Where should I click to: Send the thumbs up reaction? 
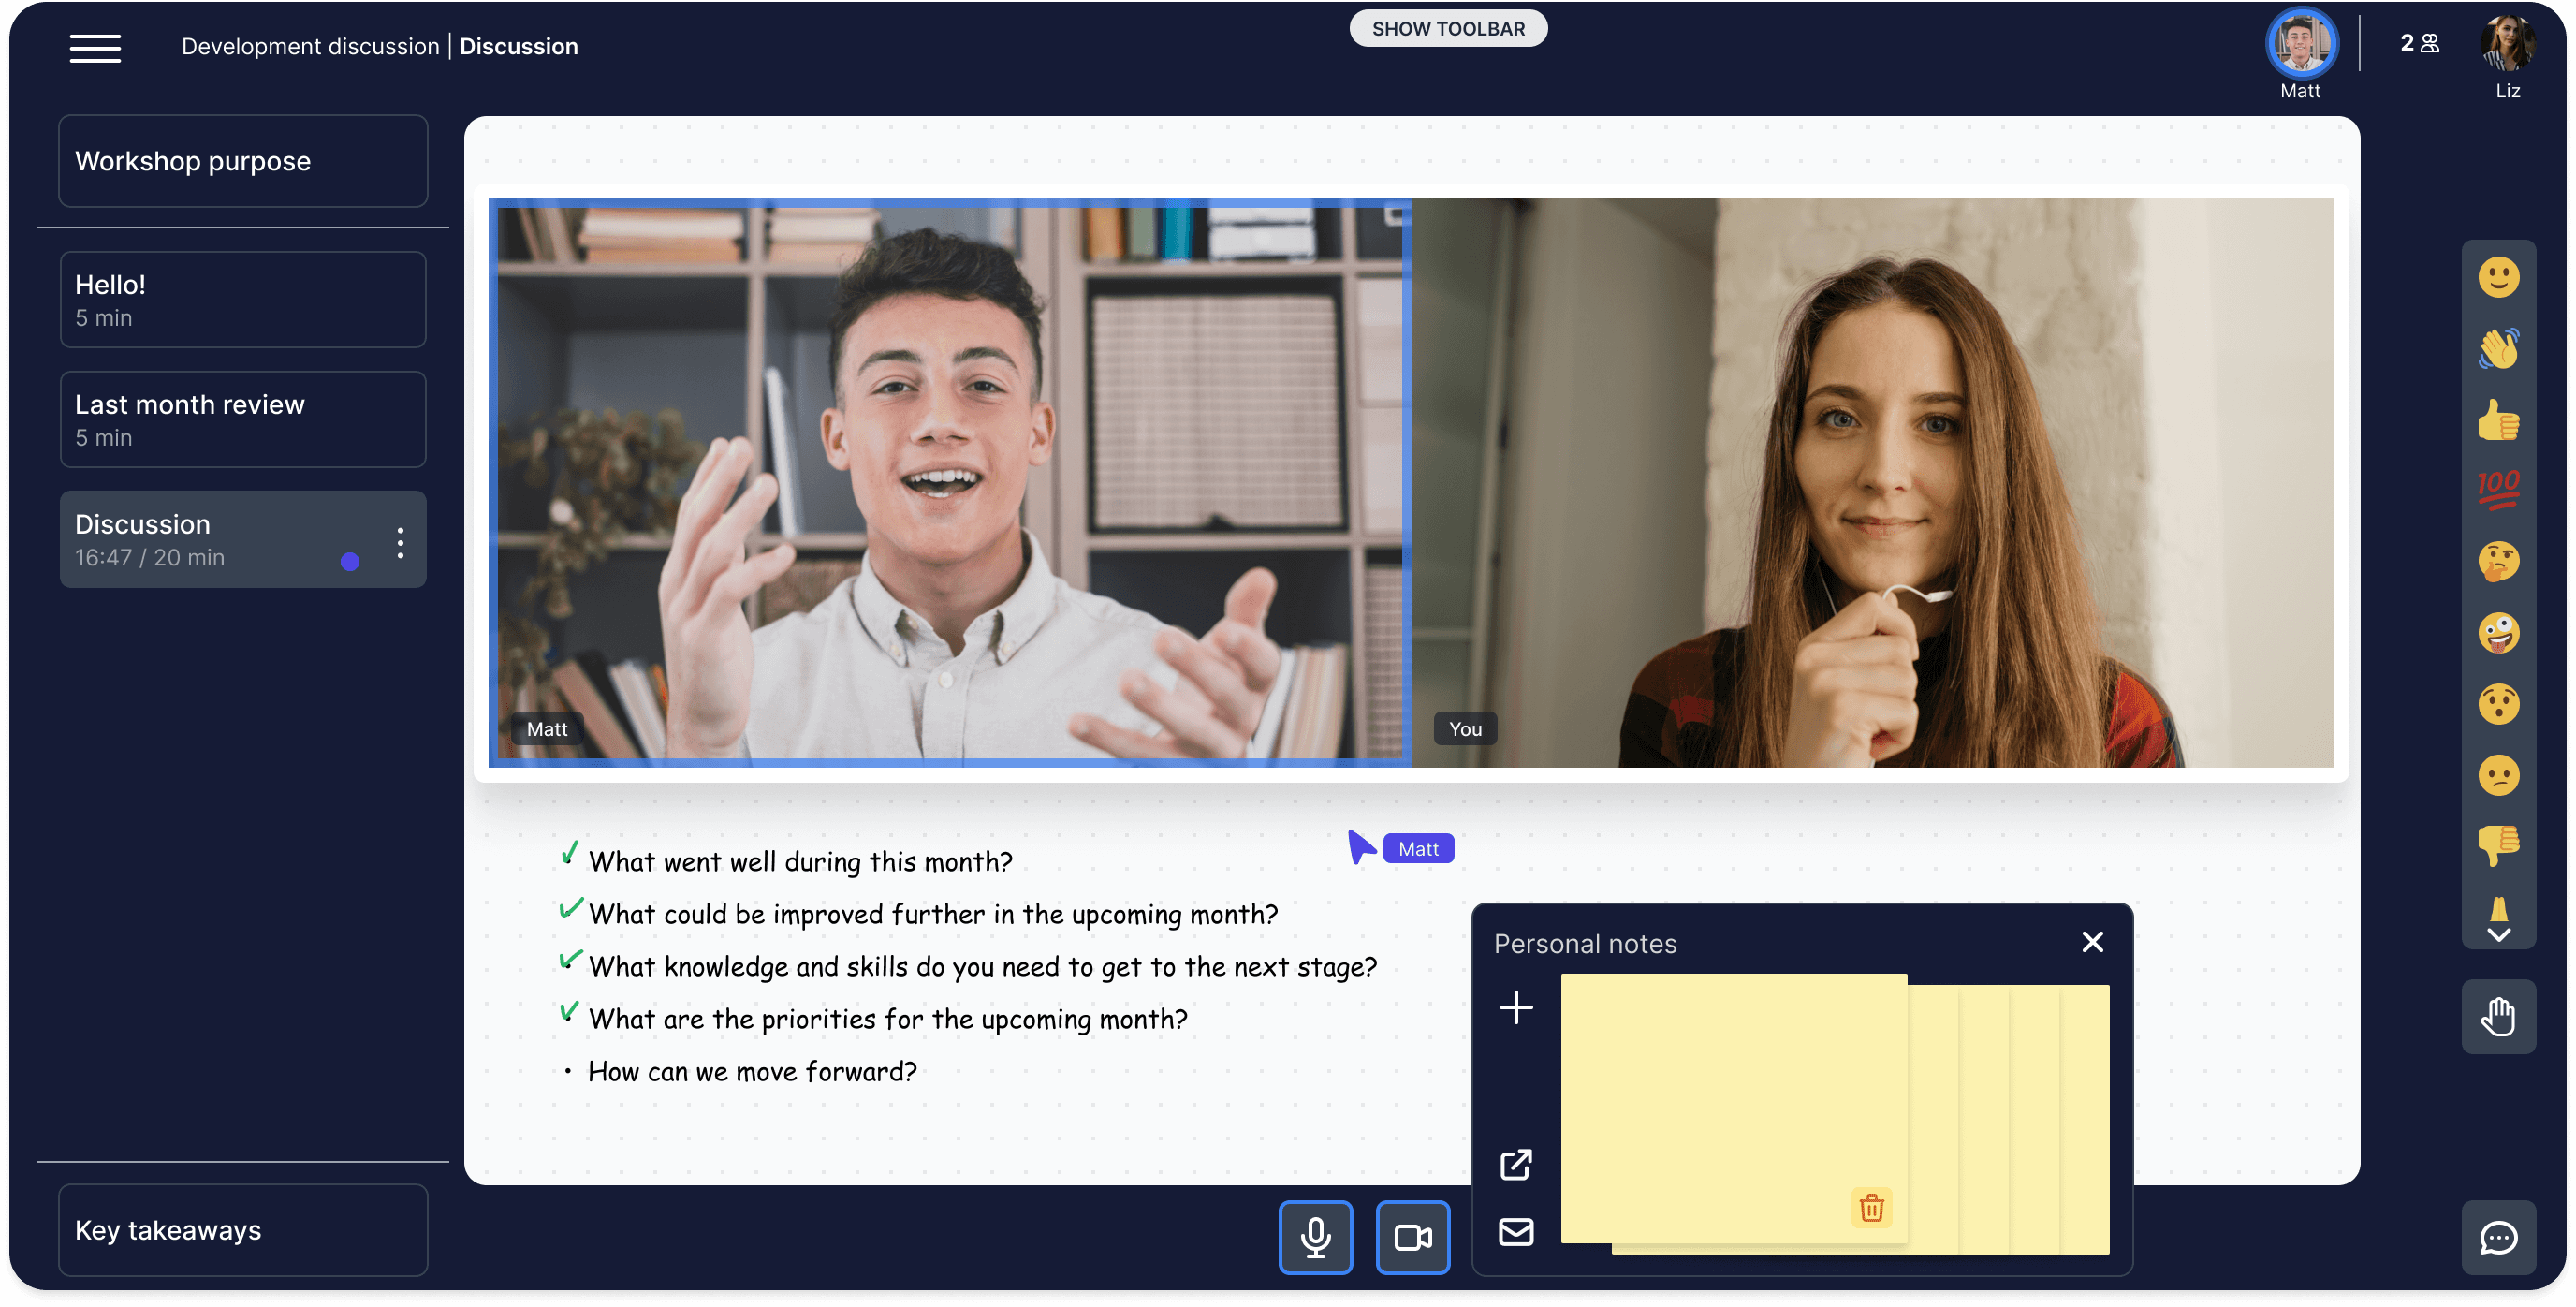click(2497, 421)
